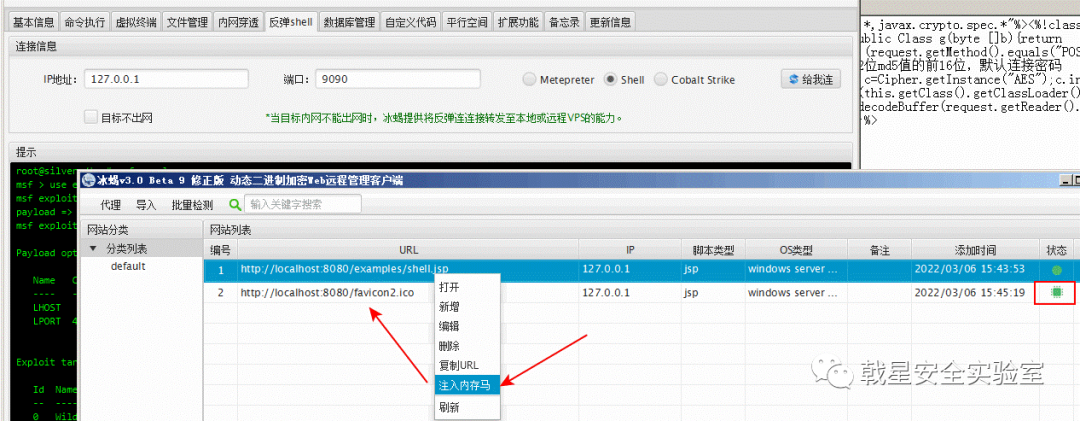Click the memory-shell status icon for favicon2.ico
The image size is (1080, 421).
click(1057, 293)
